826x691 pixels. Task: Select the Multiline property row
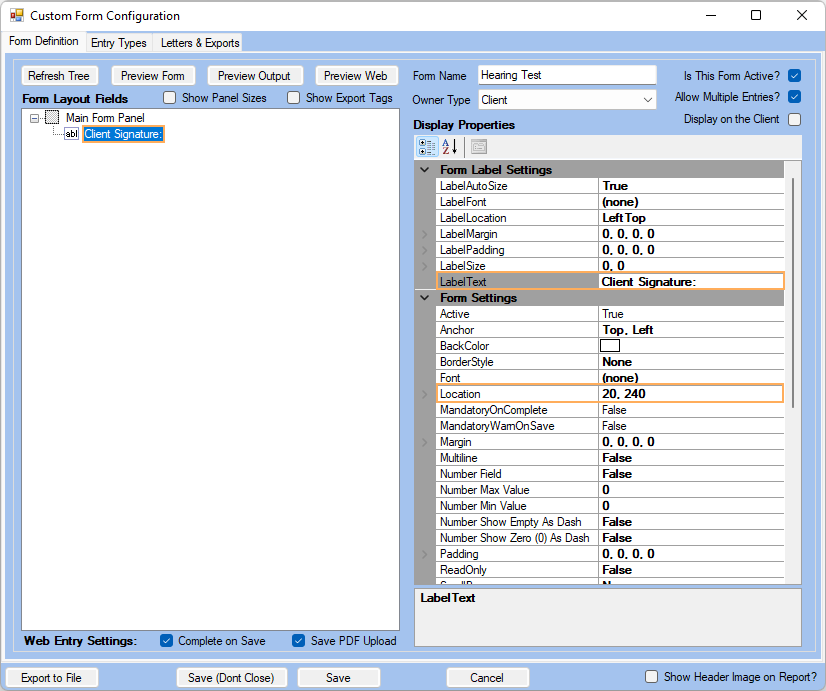tap(611, 458)
